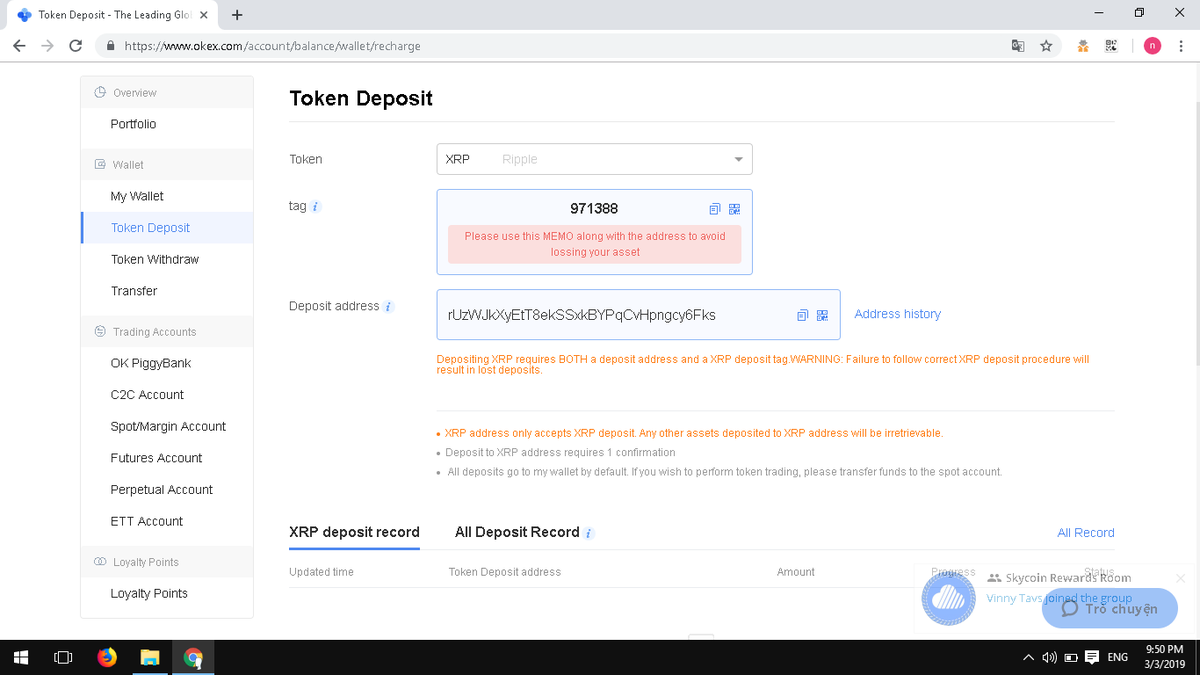Open the Windows Start menu
Image resolution: width=1200 pixels, height=675 pixels.
pos(21,657)
